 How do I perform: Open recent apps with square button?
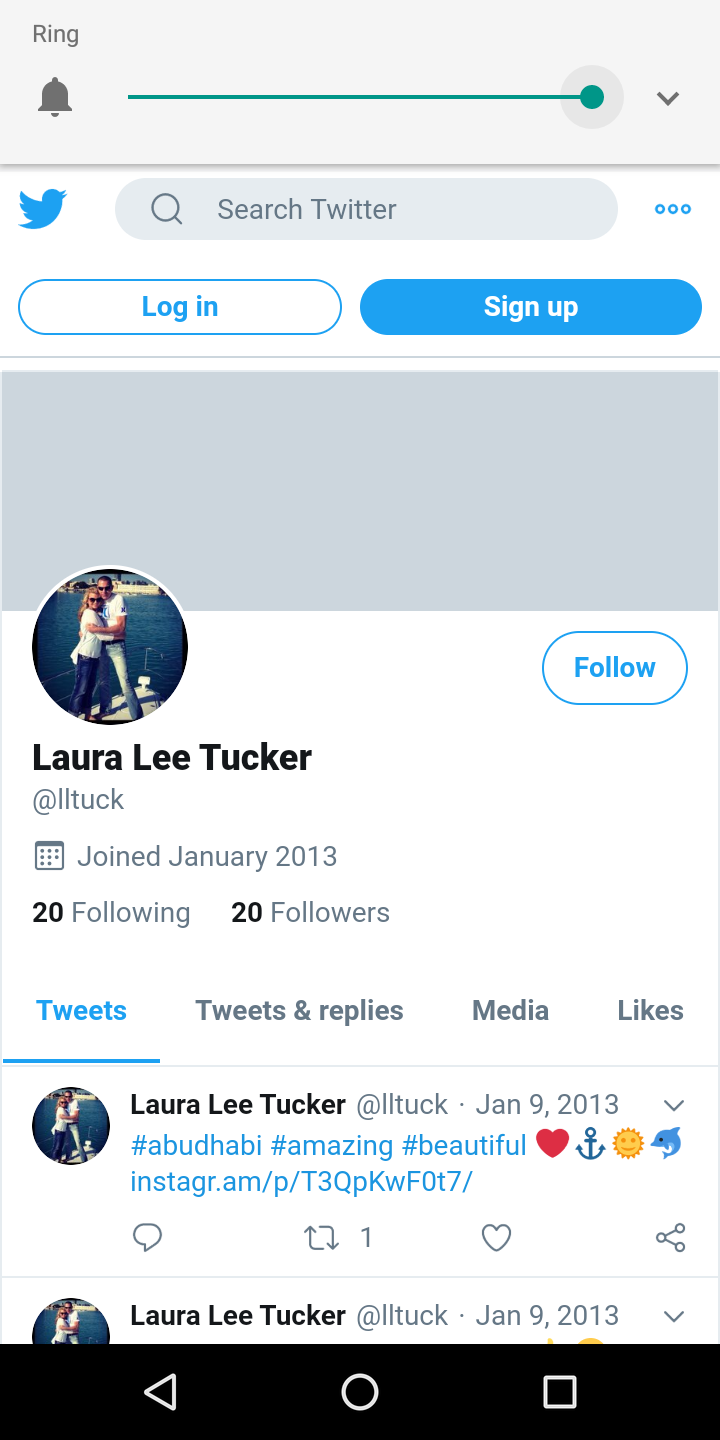point(560,1391)
